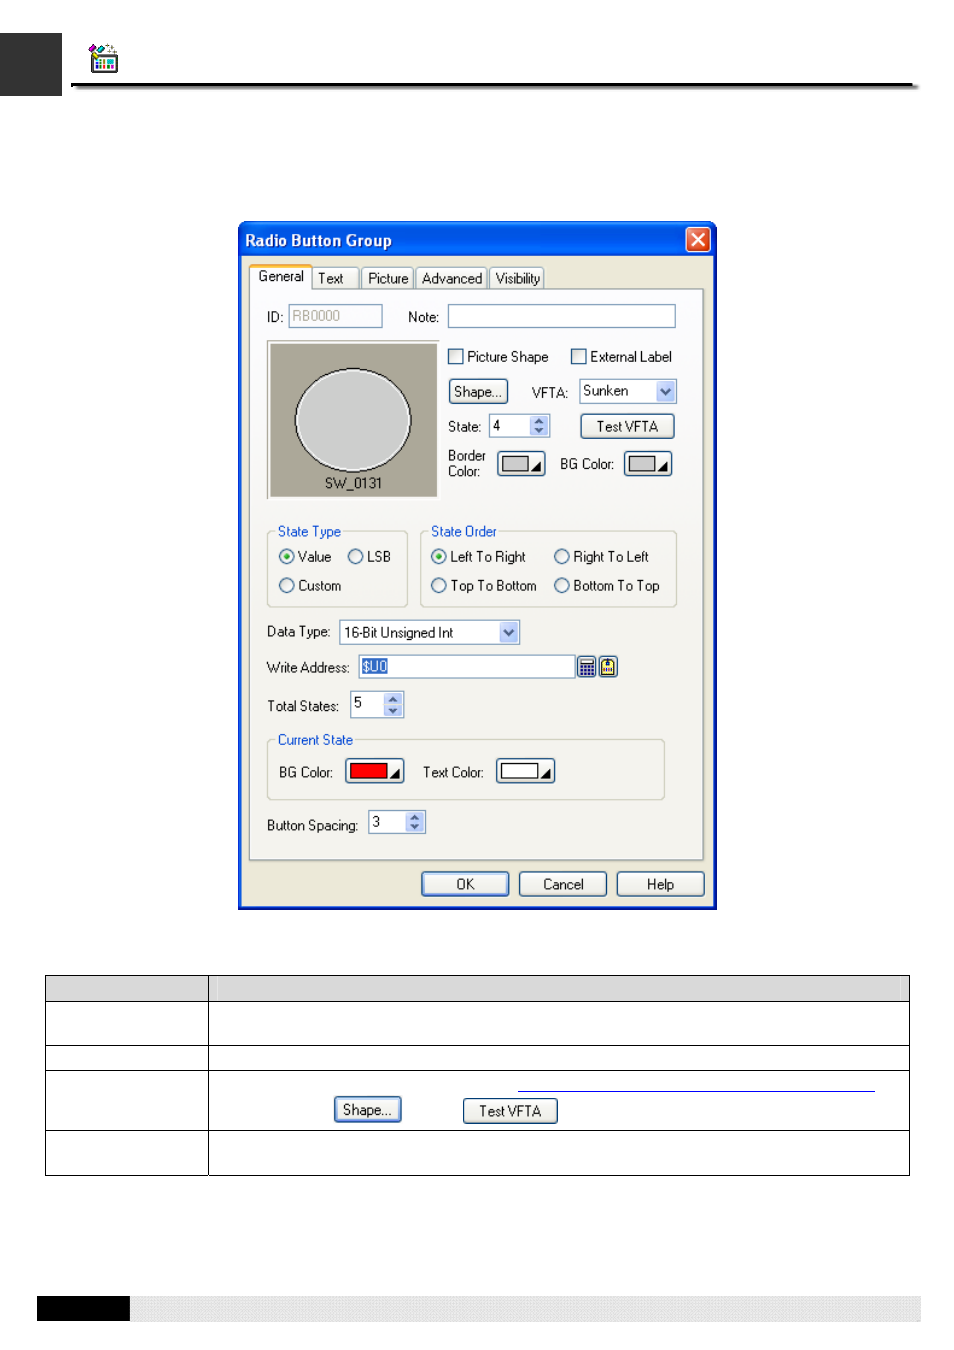Viewport: 954px width, 1350px height.
Task: Choose Bottom To Top state order
Action: pos(562,586)
